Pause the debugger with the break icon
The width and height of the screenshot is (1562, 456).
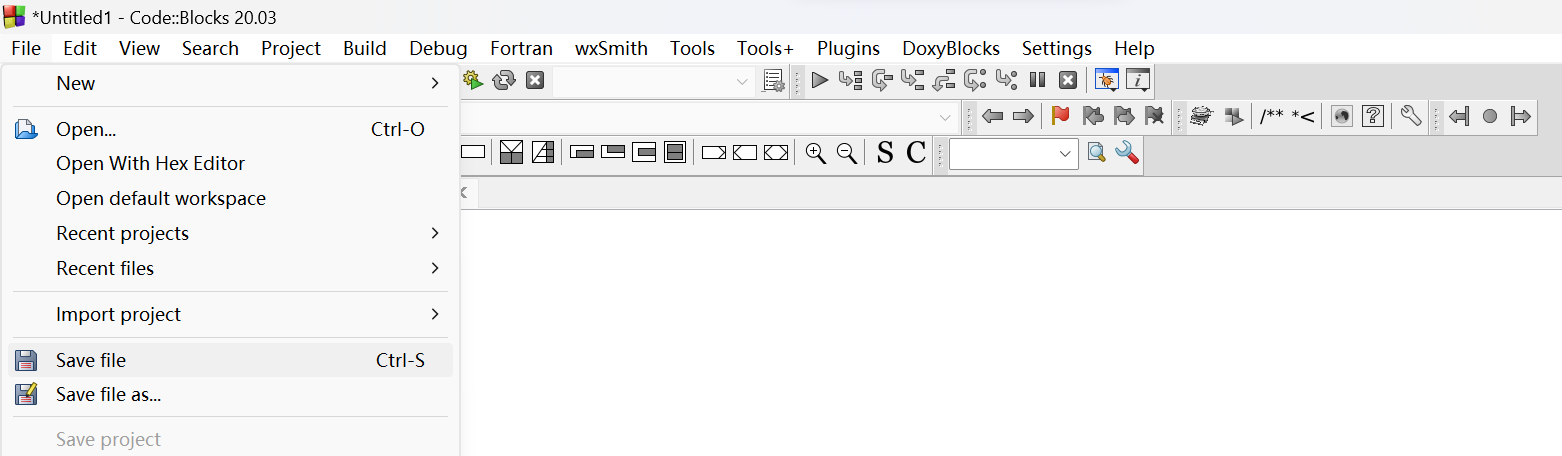coord(1037,80)
